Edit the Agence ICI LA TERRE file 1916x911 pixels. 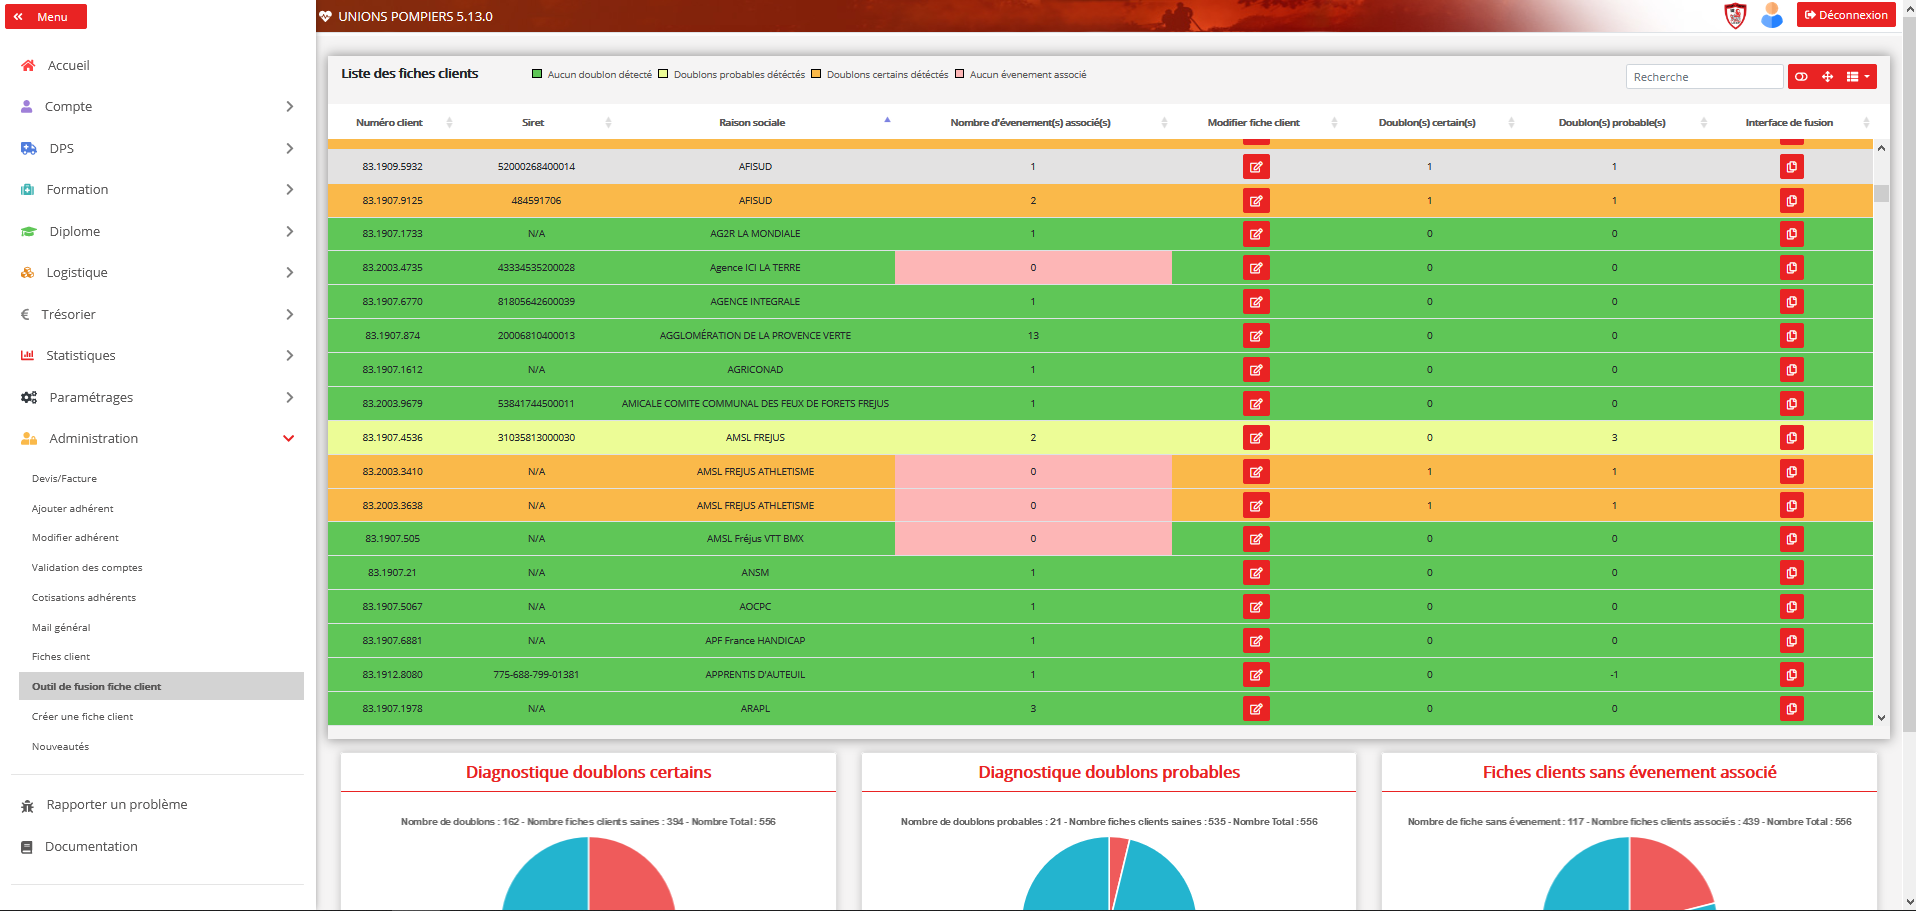point(1256,268)
